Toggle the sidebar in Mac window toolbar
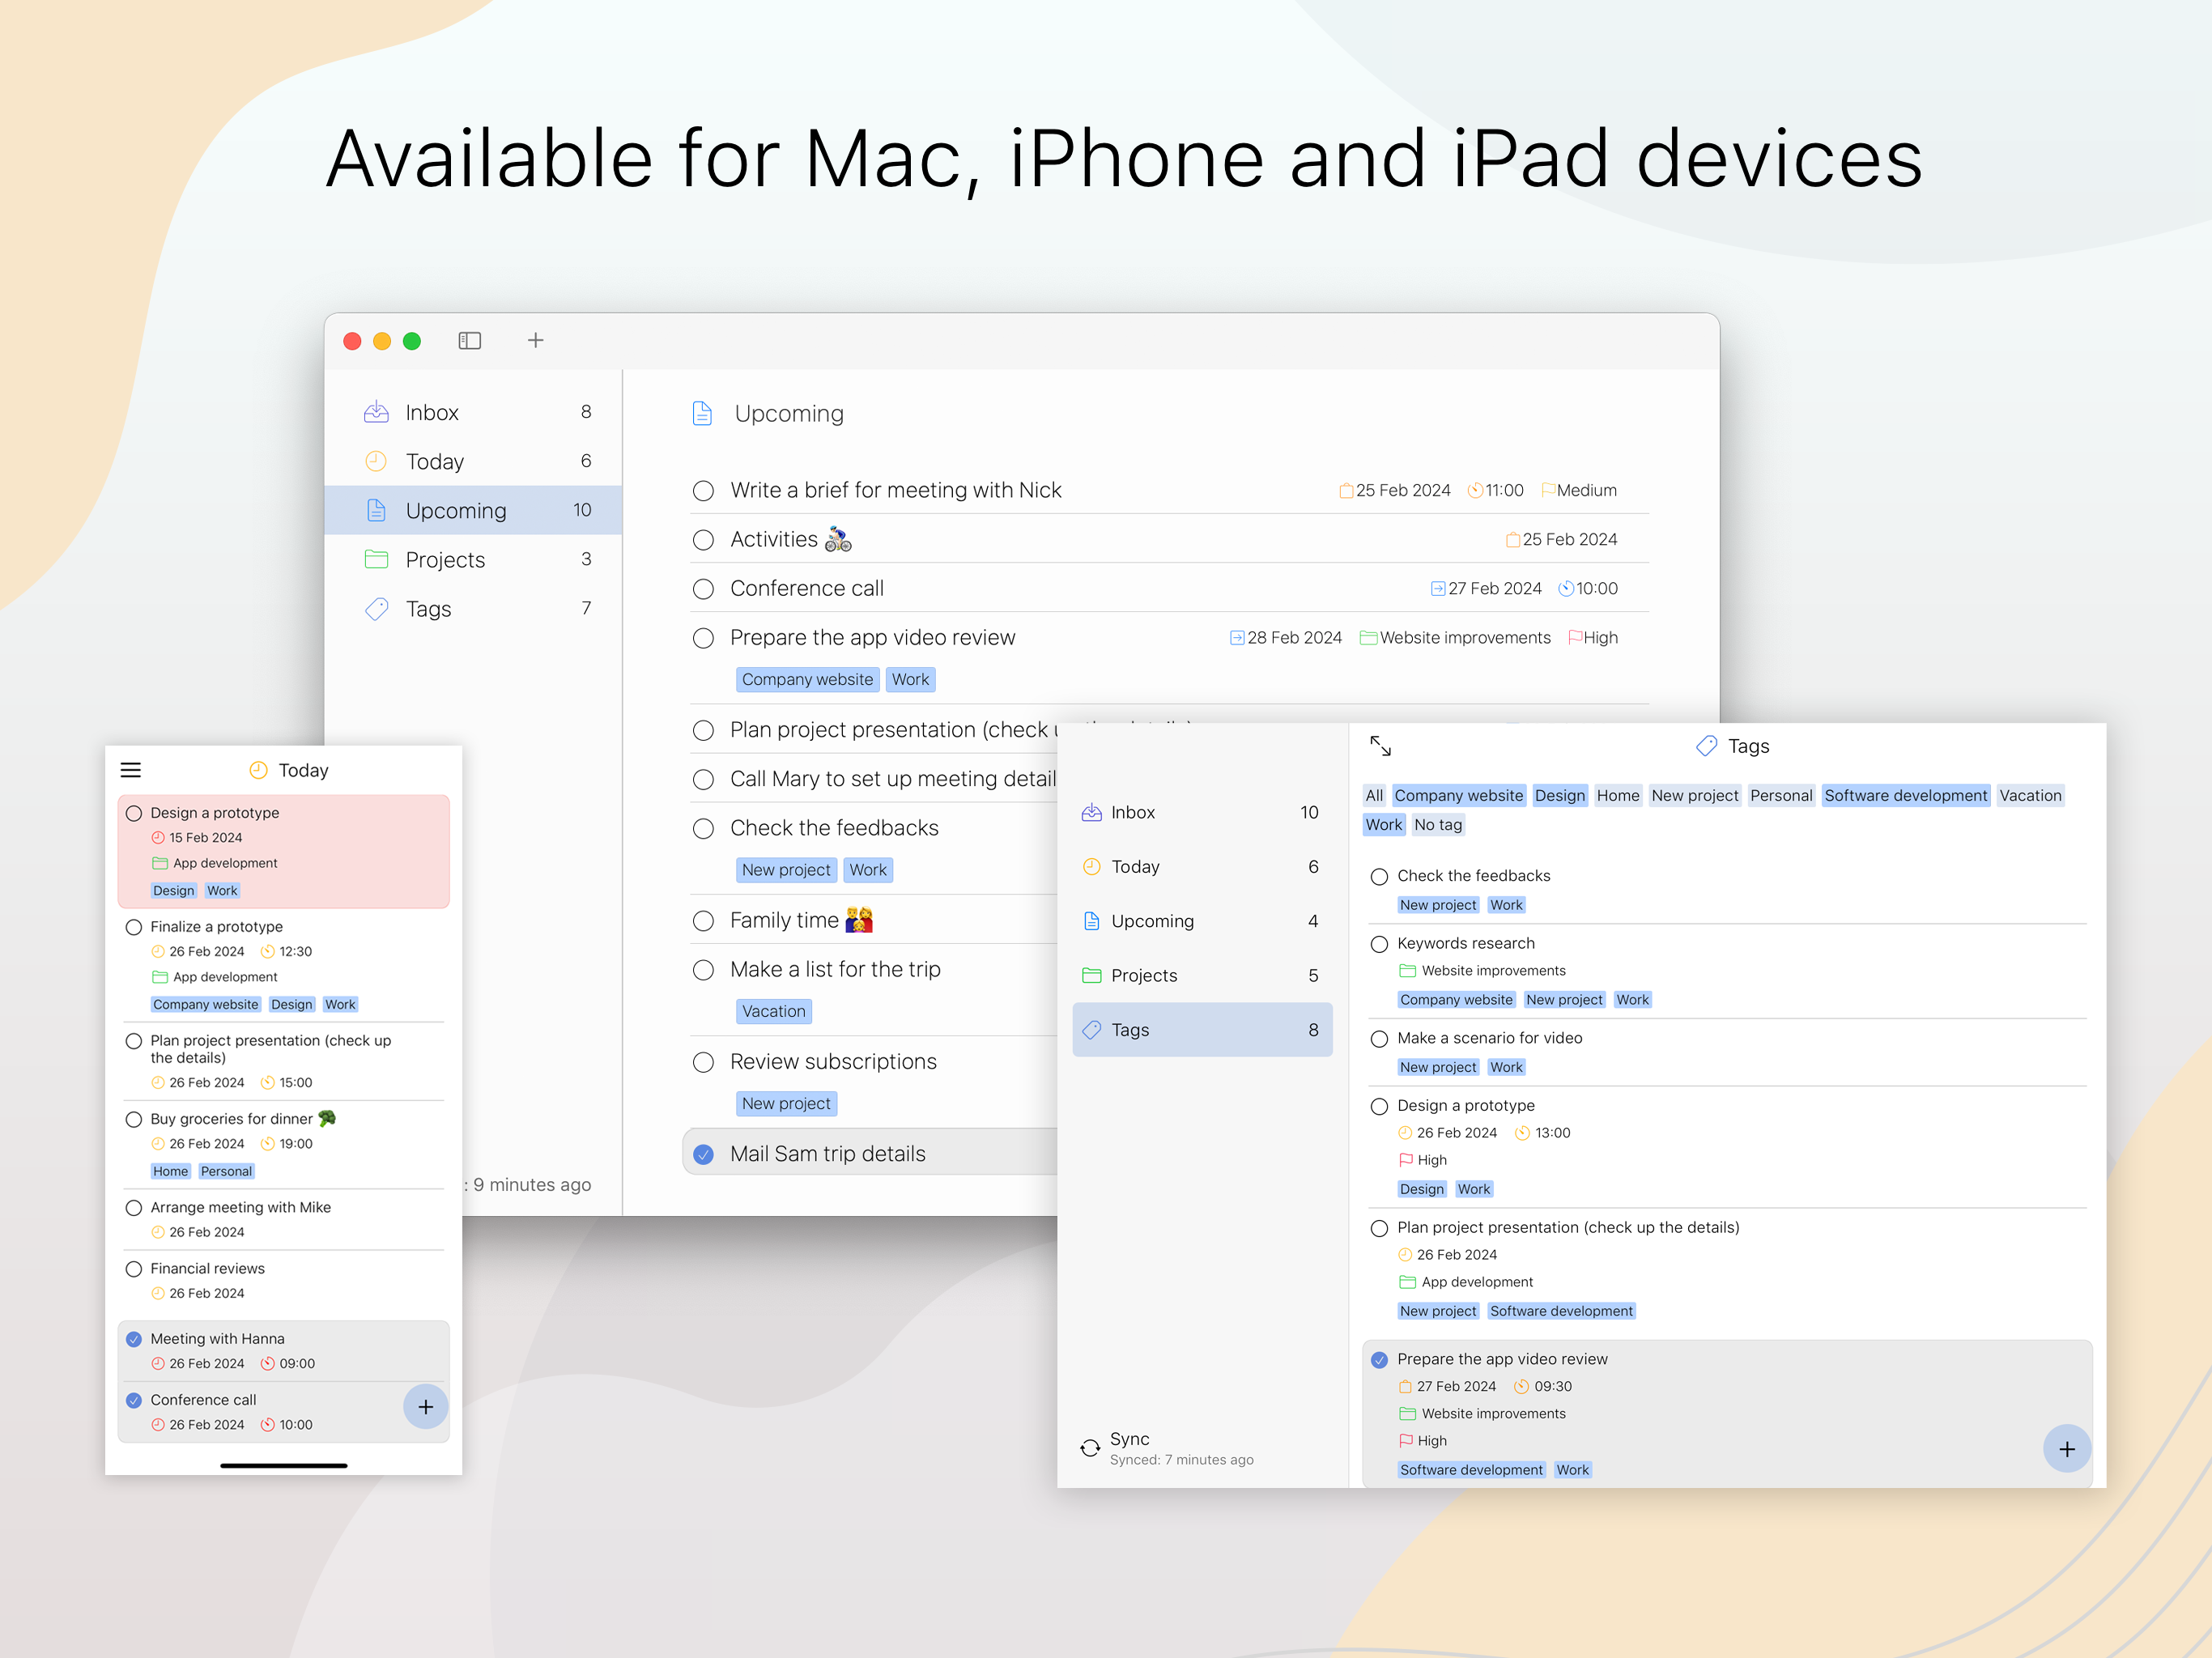The image size is (2212, 1658). pyautogui.click(x=470, y=341)
